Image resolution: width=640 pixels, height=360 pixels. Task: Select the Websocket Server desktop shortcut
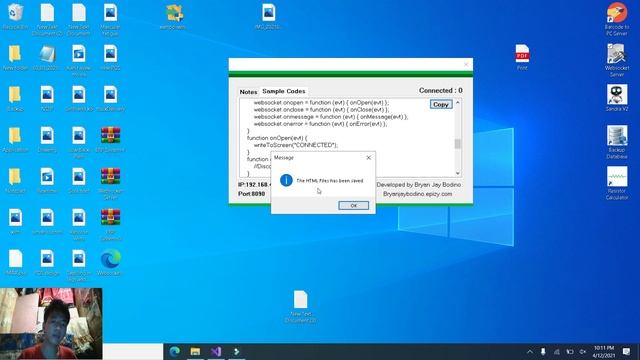tap(617, 60)
